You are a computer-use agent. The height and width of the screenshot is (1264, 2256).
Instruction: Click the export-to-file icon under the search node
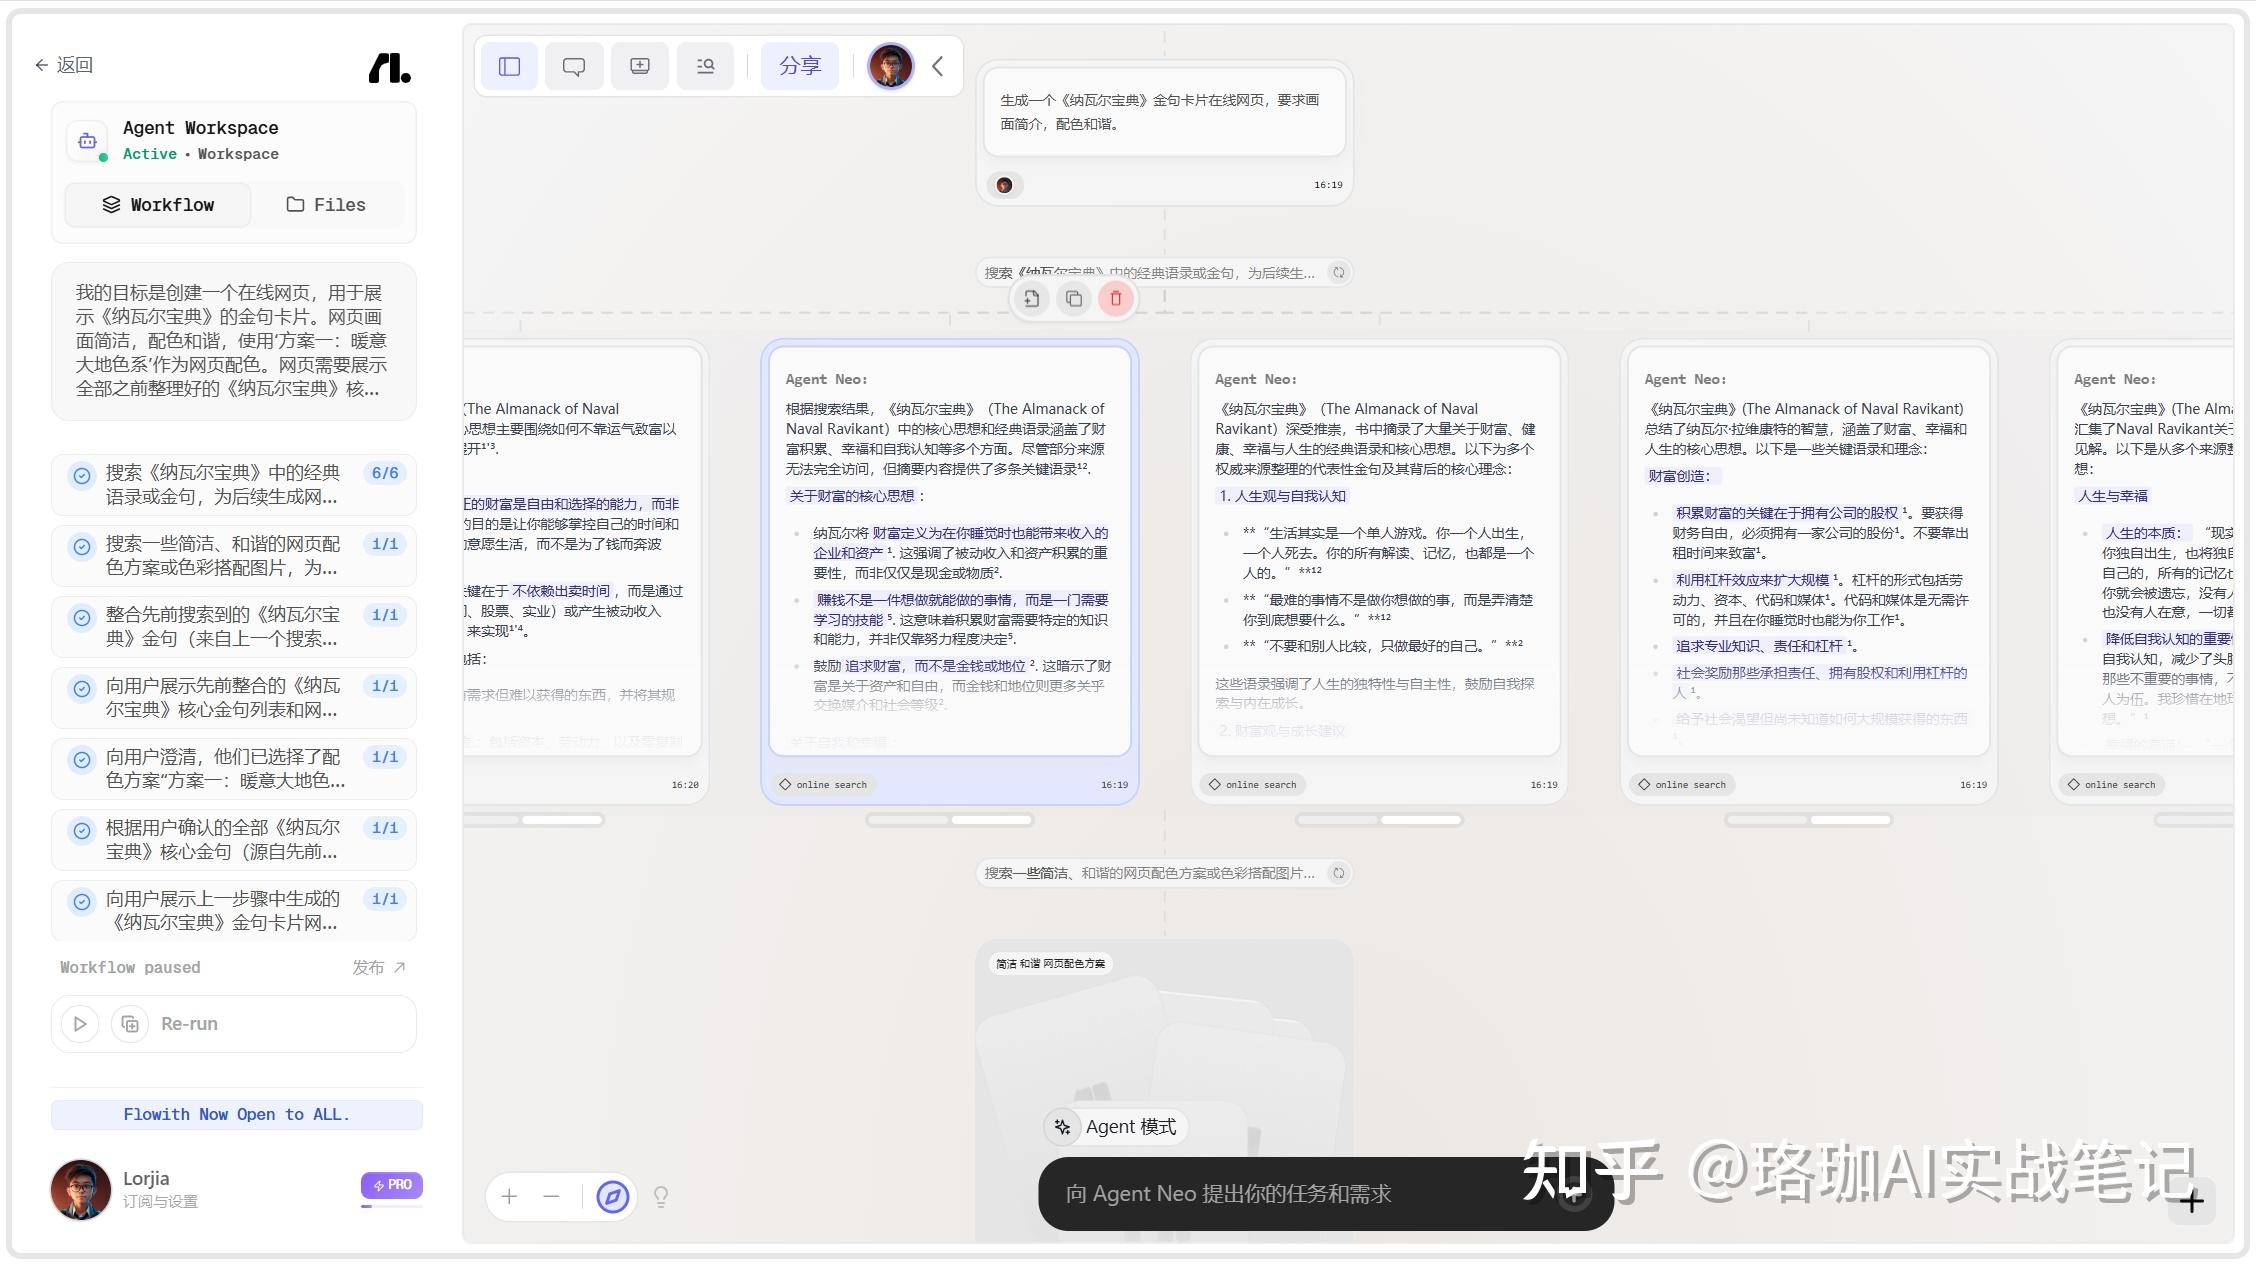point(1032,298)
